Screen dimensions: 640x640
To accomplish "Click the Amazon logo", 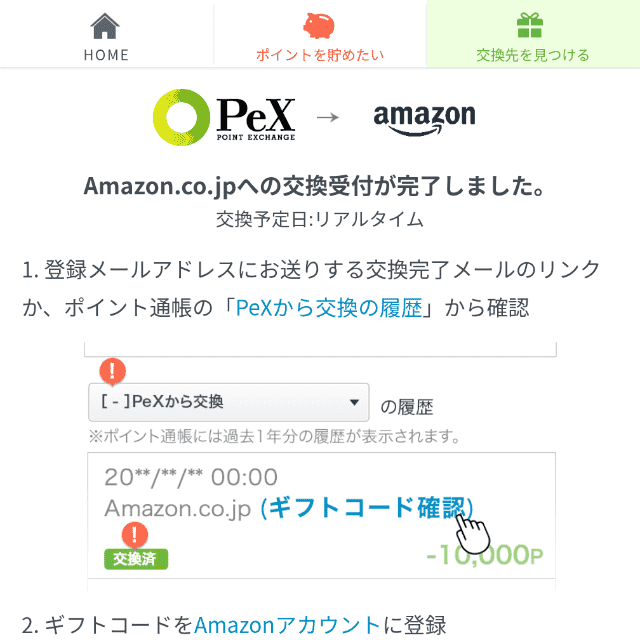I will click(424, 120).
